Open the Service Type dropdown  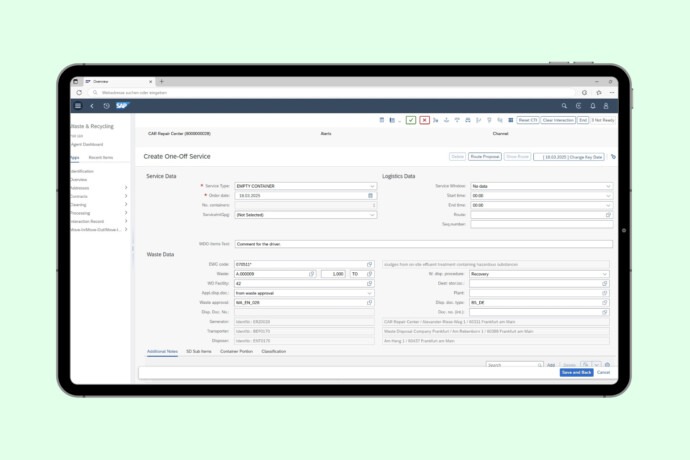372,186
